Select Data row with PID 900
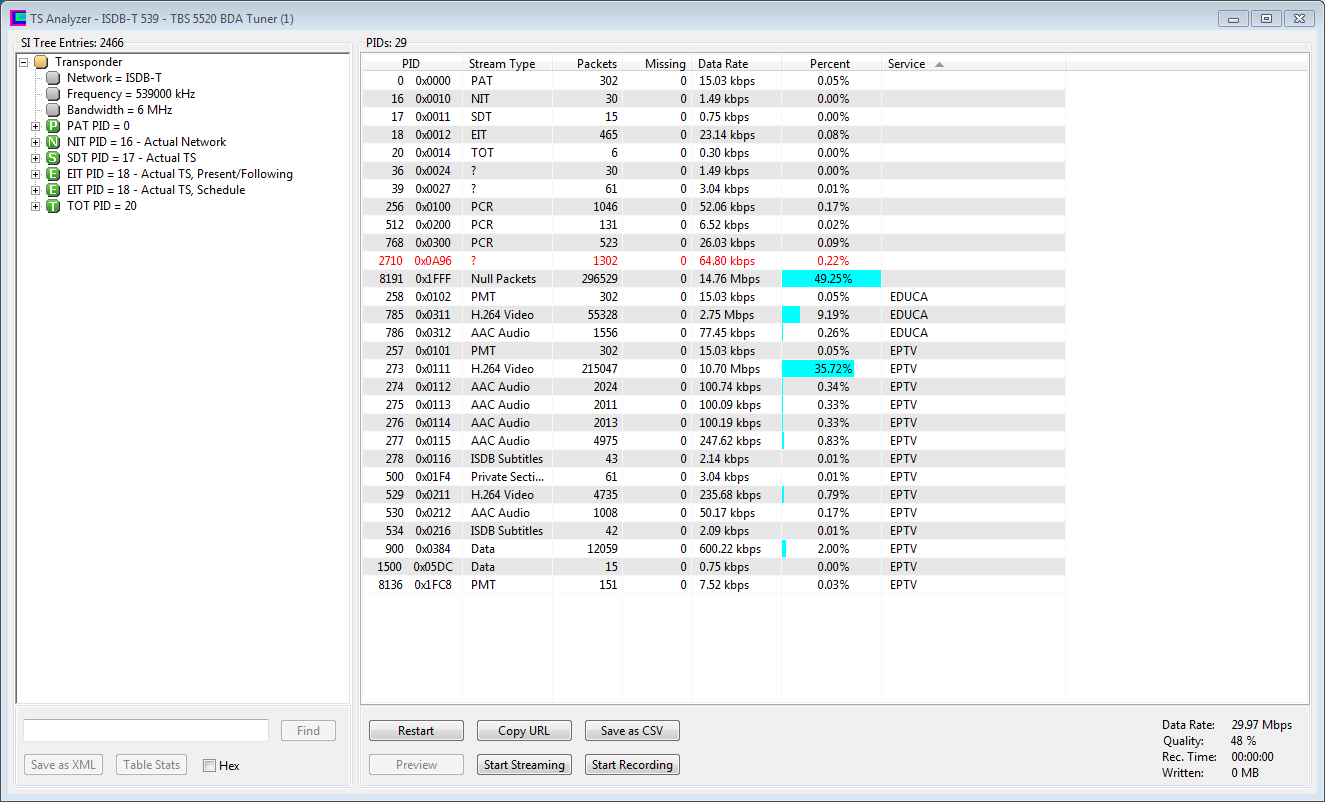This screenshot has width=1325, height=802. 713,549
